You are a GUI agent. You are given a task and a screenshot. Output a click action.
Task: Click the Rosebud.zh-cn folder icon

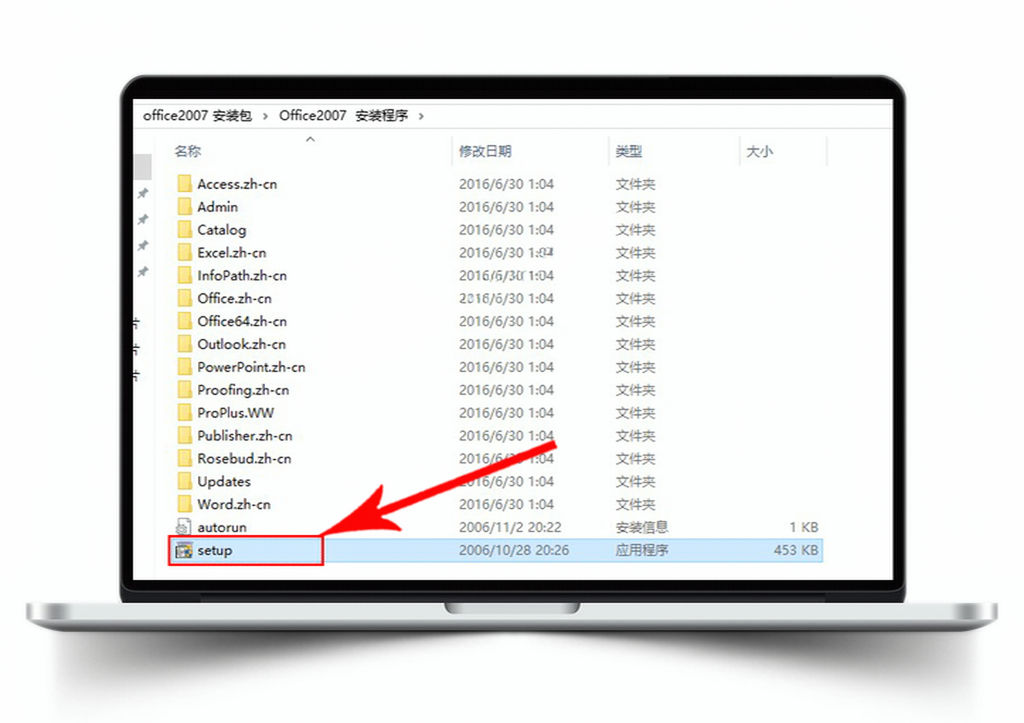pyautogui.click(x=184, y=458)
